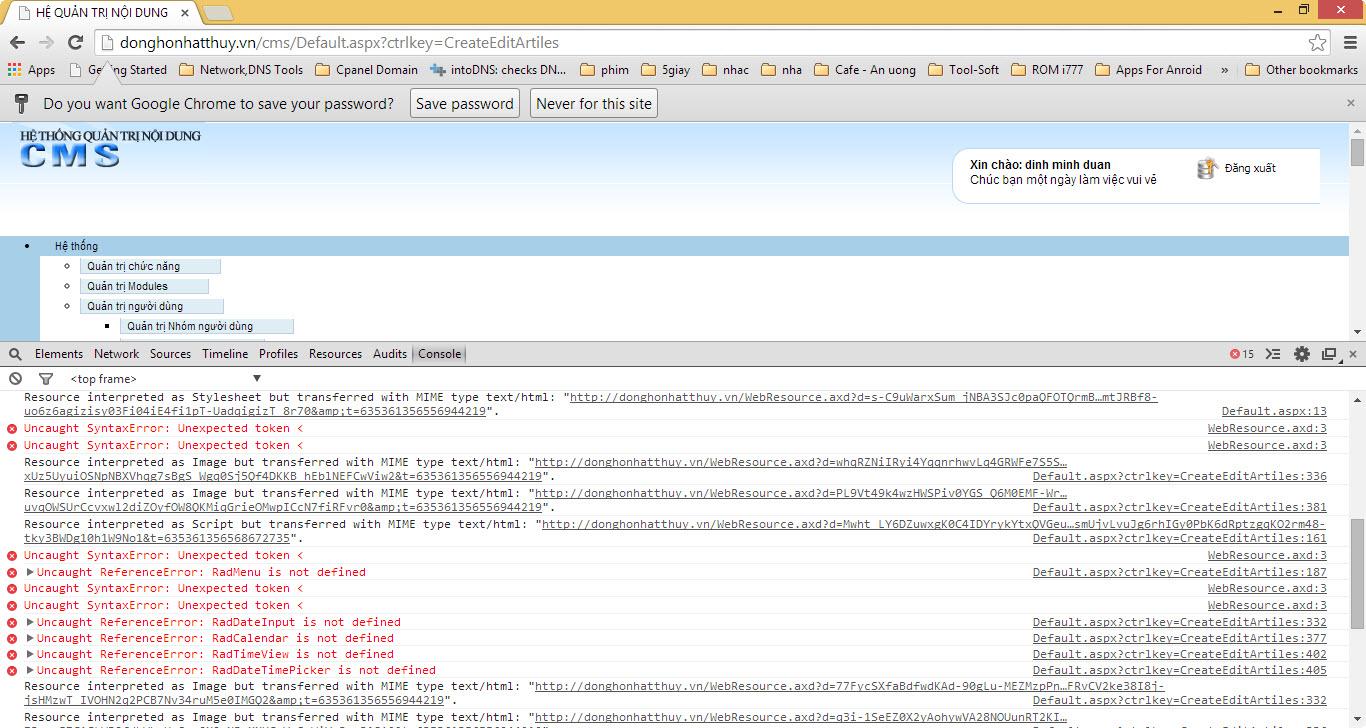Open a new browser tab
The image size is (1366, 728).
(218, 13)
